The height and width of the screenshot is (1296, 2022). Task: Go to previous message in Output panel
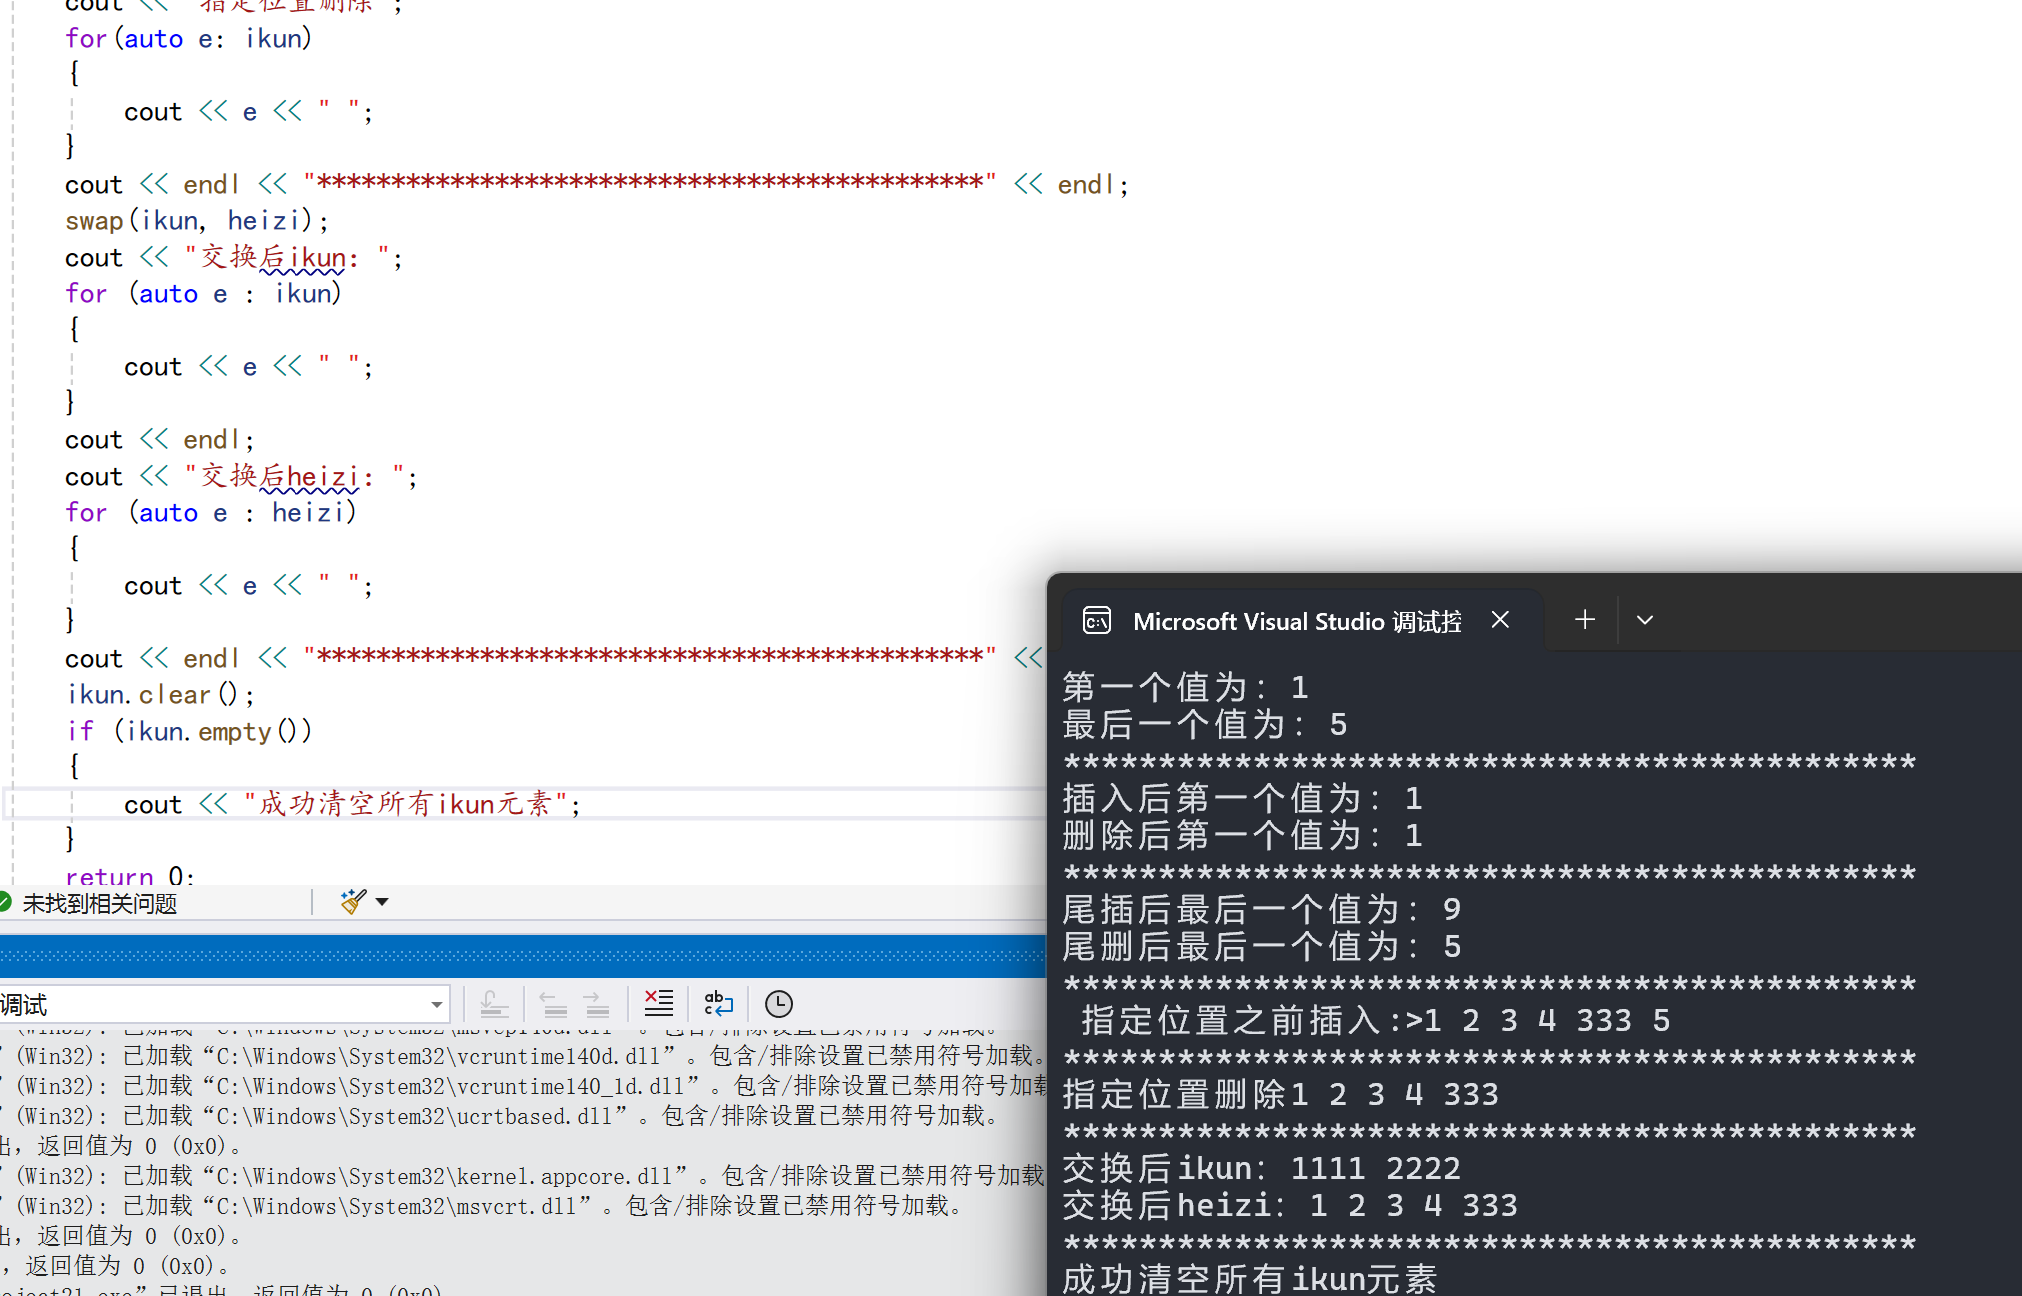coord(553,1003)
